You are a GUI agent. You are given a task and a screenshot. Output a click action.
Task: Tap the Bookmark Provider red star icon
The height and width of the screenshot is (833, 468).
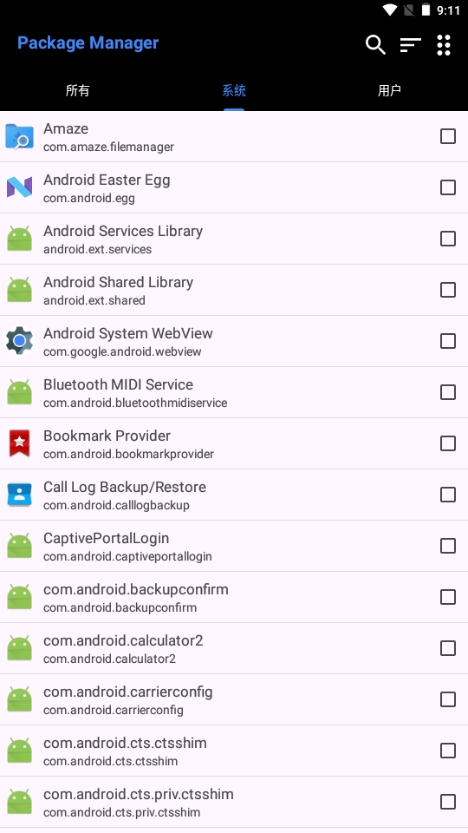pos(20,443)
